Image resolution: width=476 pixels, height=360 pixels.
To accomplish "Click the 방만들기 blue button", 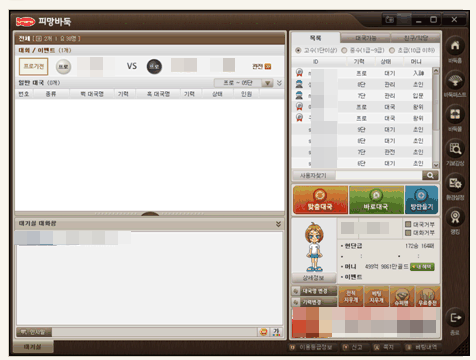I will 421,200.
